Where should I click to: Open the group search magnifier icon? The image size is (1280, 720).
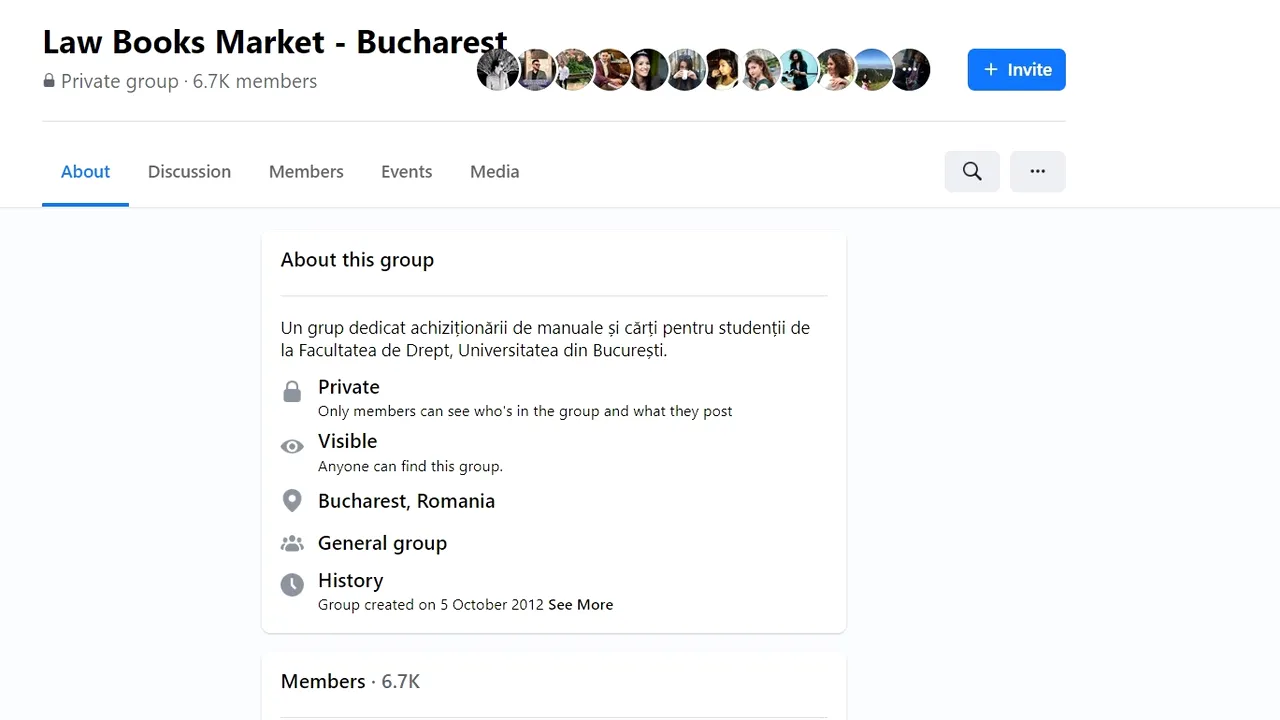972,171
